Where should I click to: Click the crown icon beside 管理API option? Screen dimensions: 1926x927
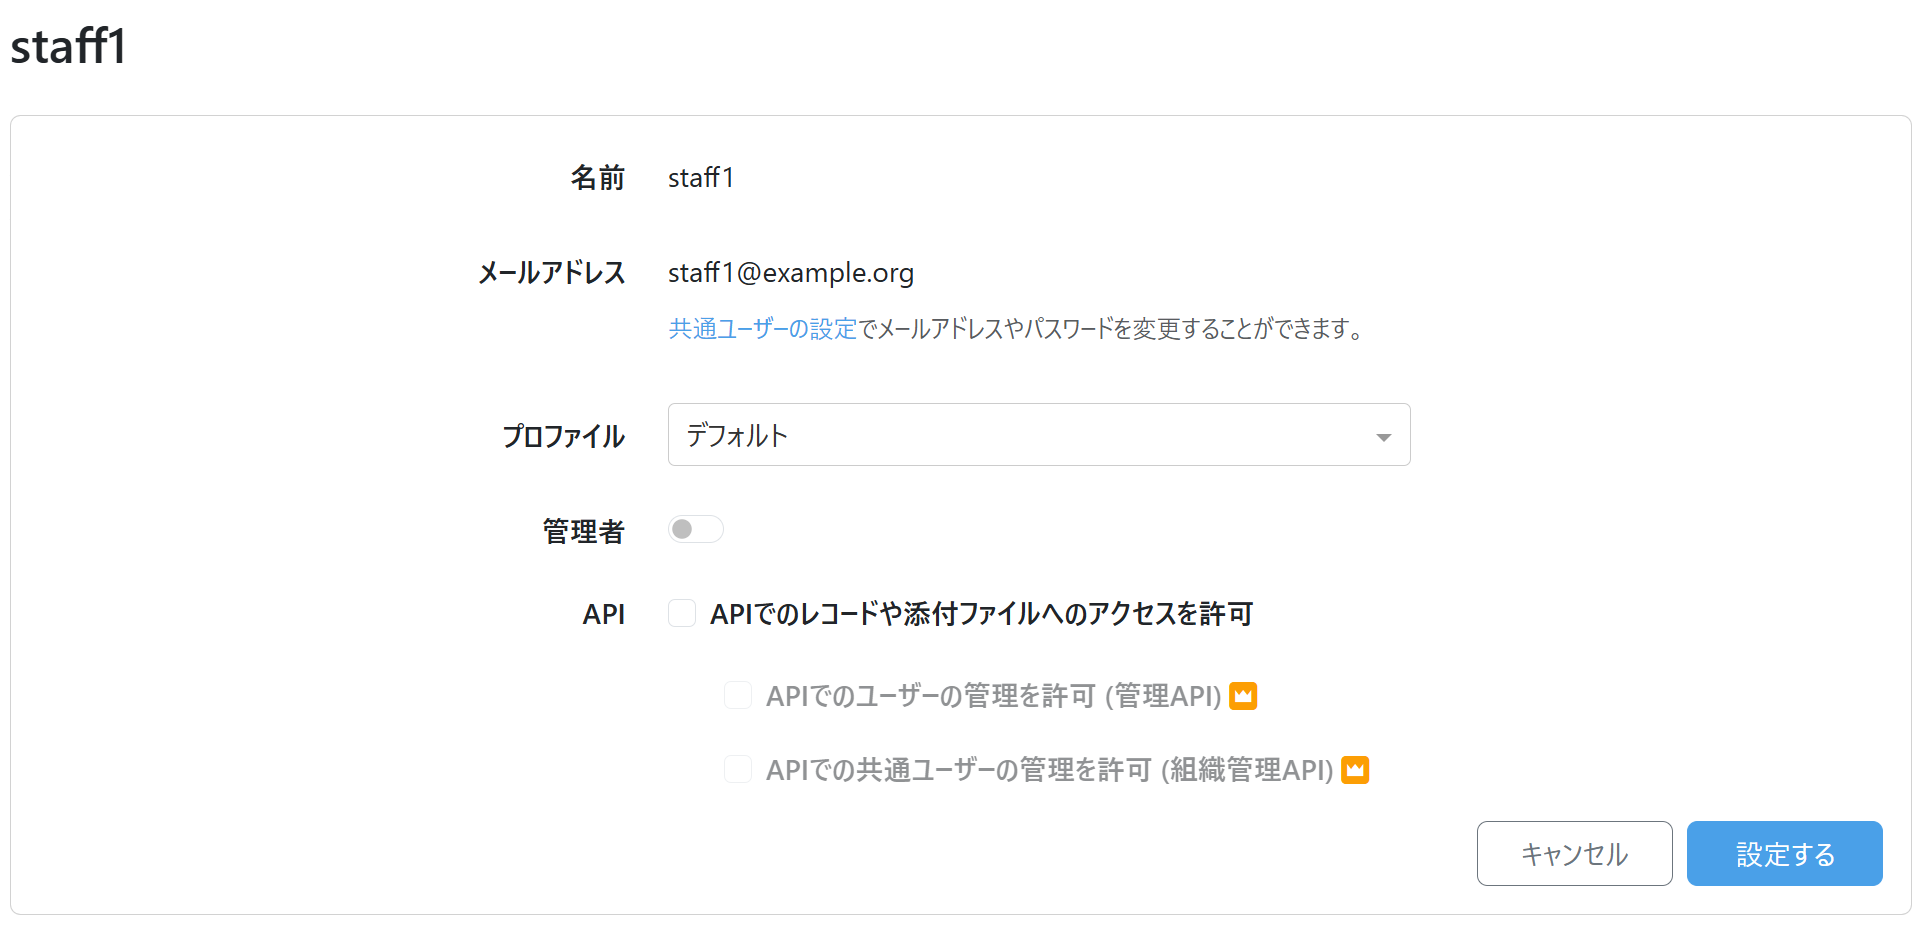pos(1243,695)
